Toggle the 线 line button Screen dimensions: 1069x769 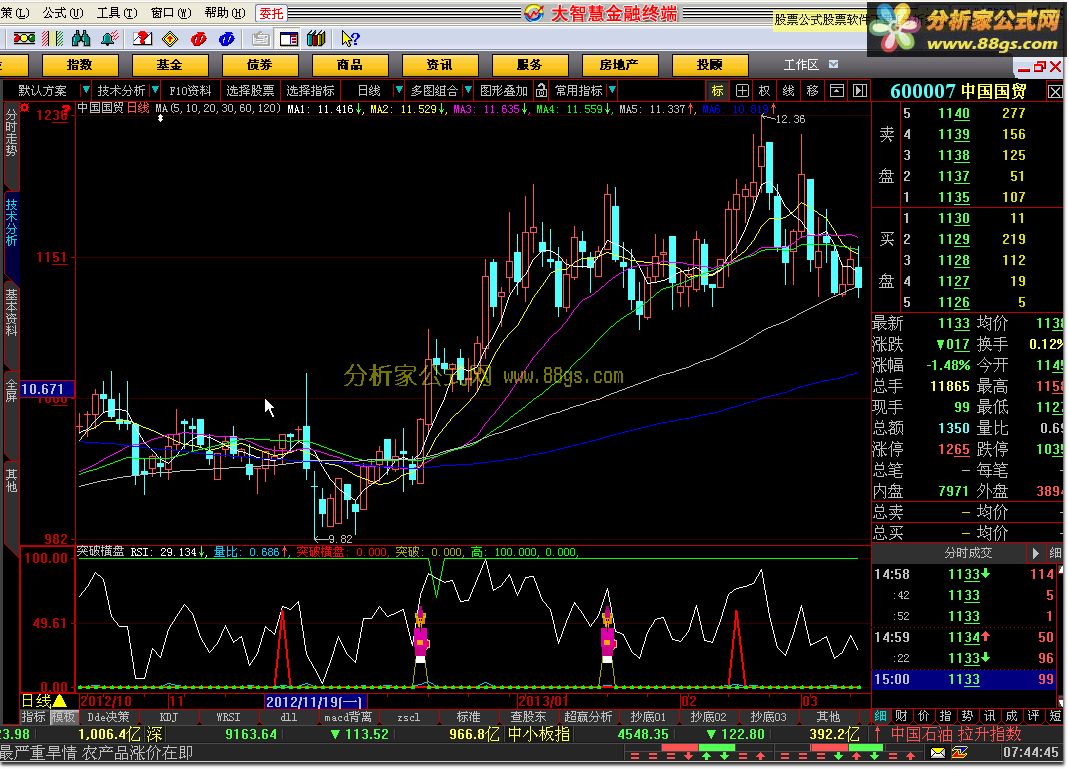(788, 91)
